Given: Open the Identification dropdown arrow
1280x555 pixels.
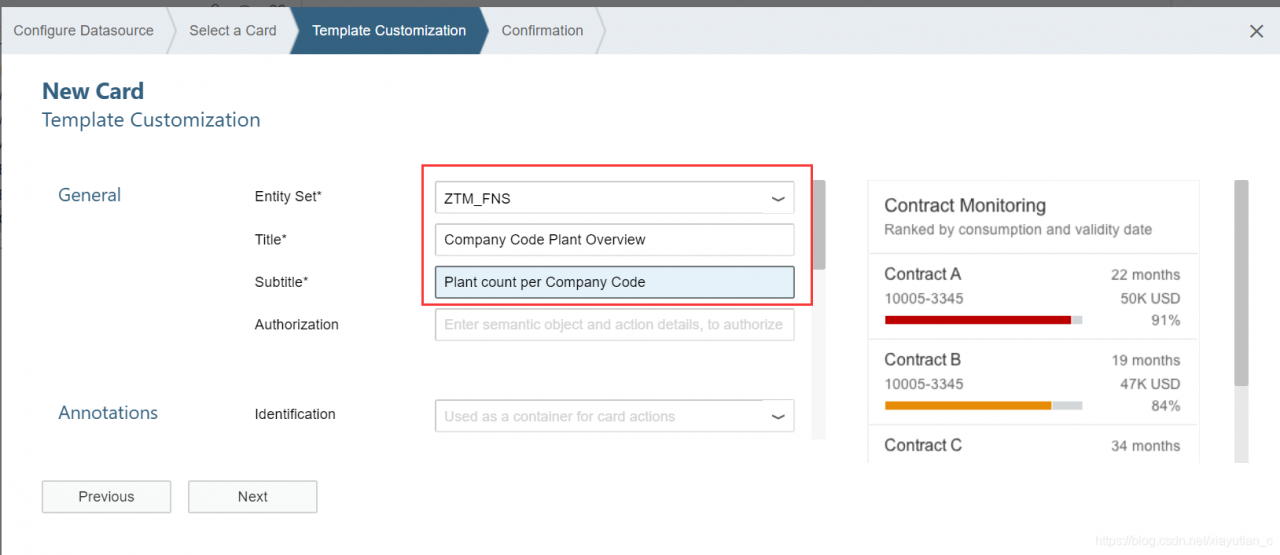Looking at the screenshot, I should click(778, 416).
